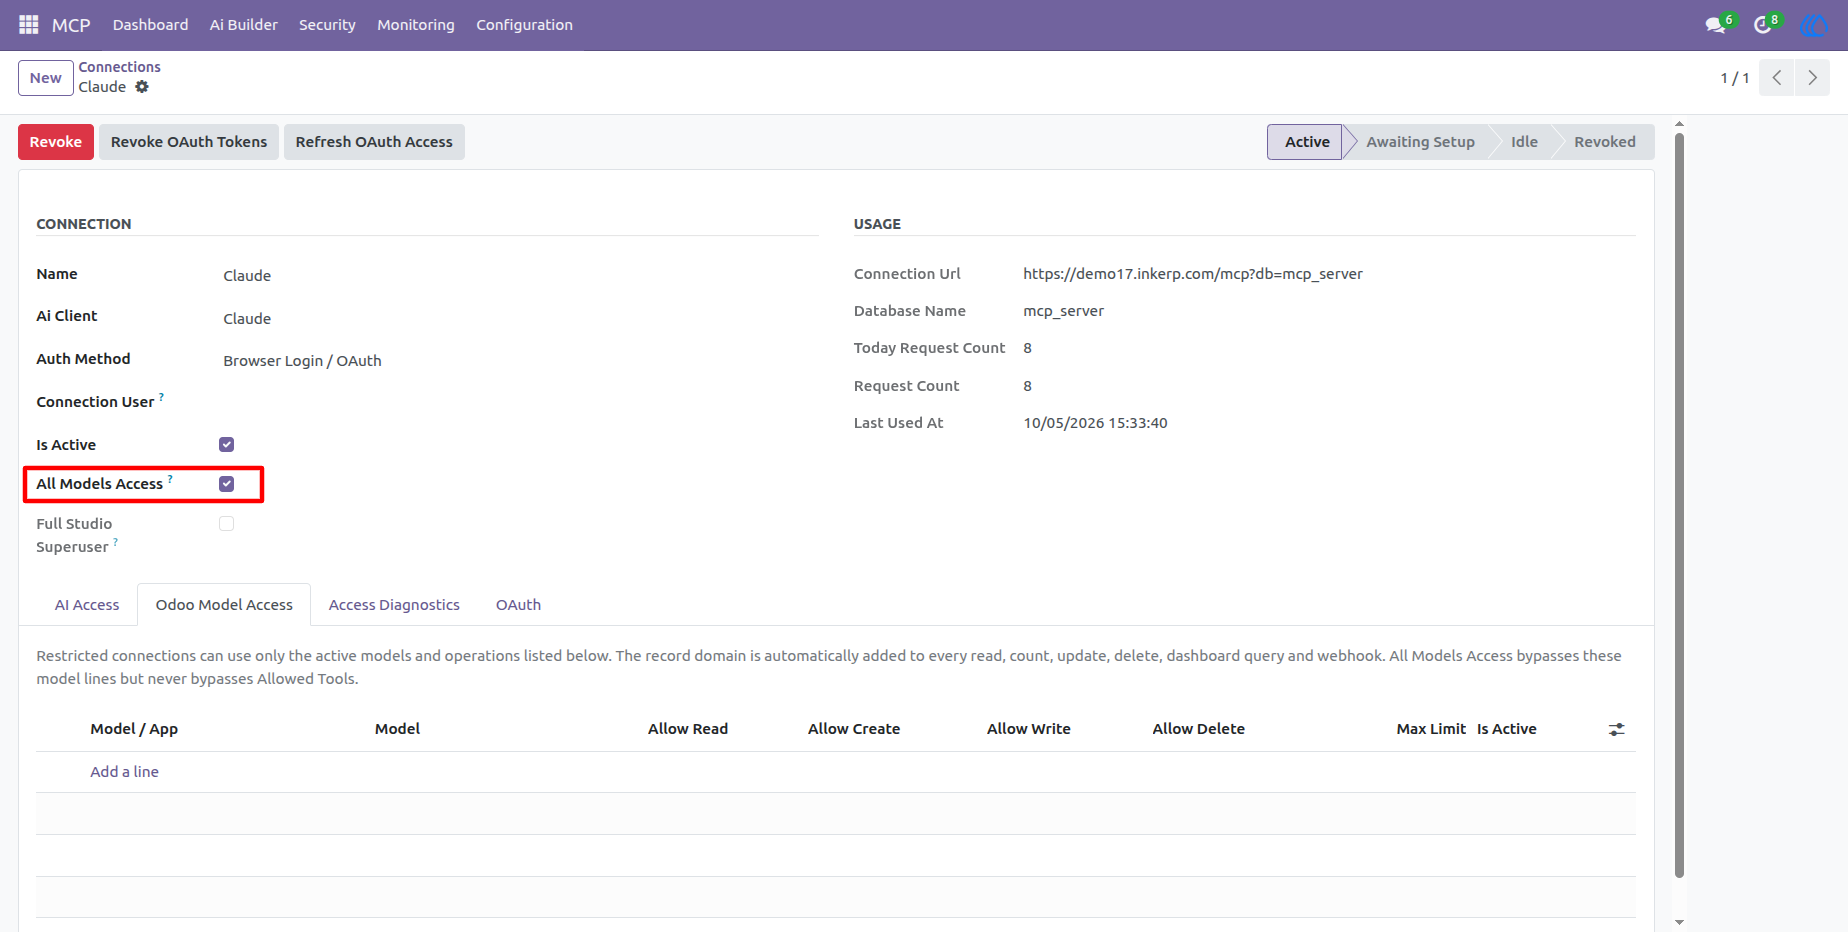Click the connection URL text
Viewport: 1848px width, 932px height.
coord(1192,274)
